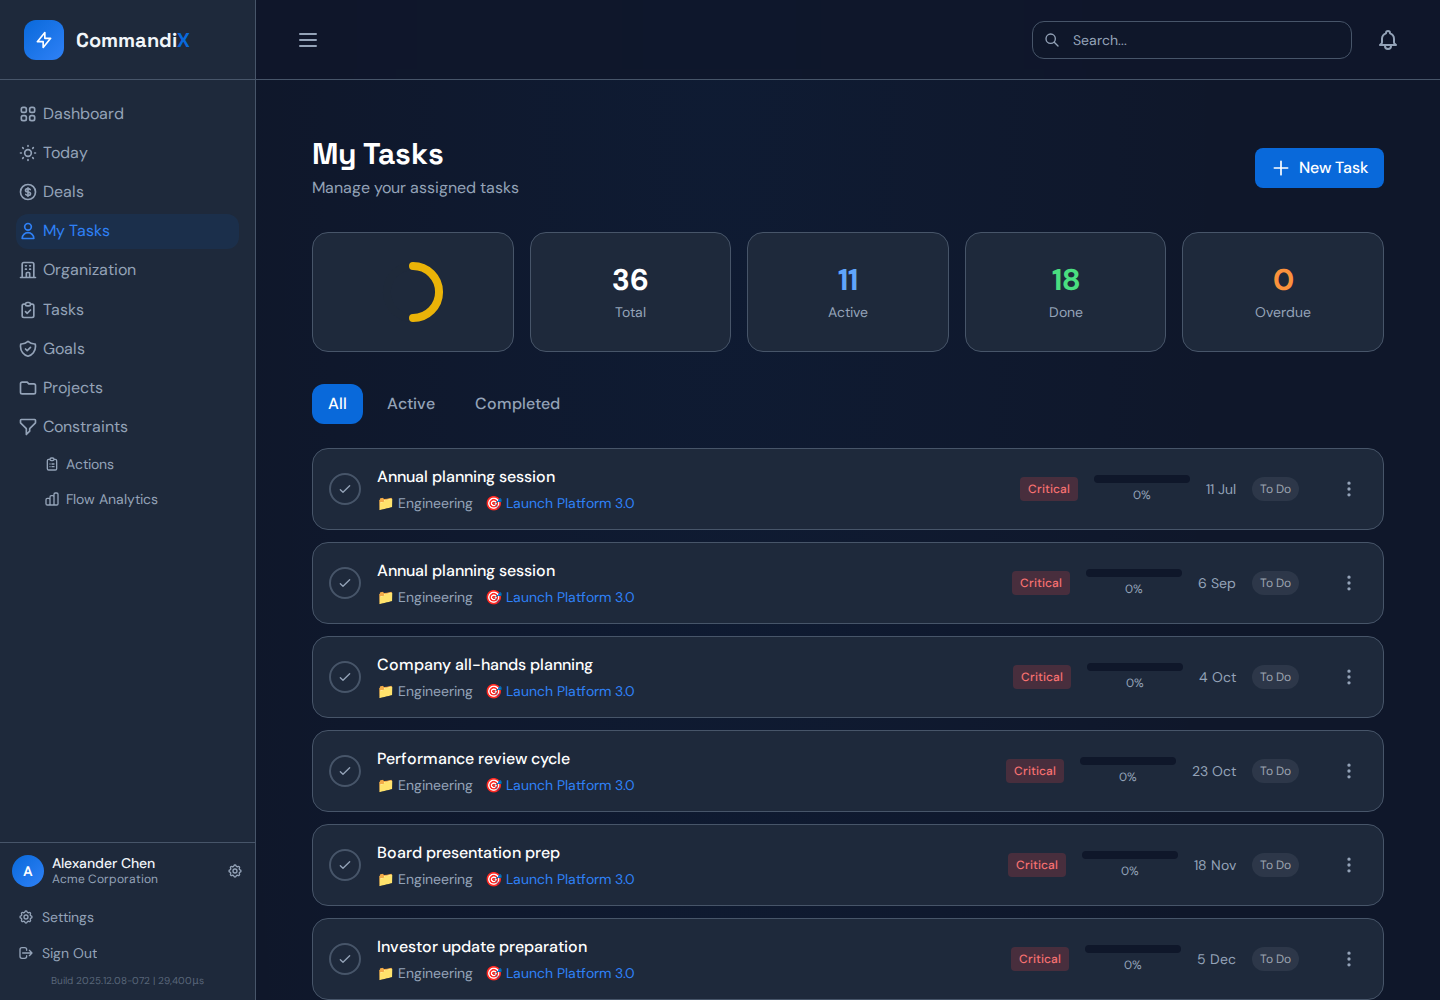The width and height of the screenshot is (1440, 1000).
Task: Open more options for Performance review cycle
Action: [x=1349, y=771]
